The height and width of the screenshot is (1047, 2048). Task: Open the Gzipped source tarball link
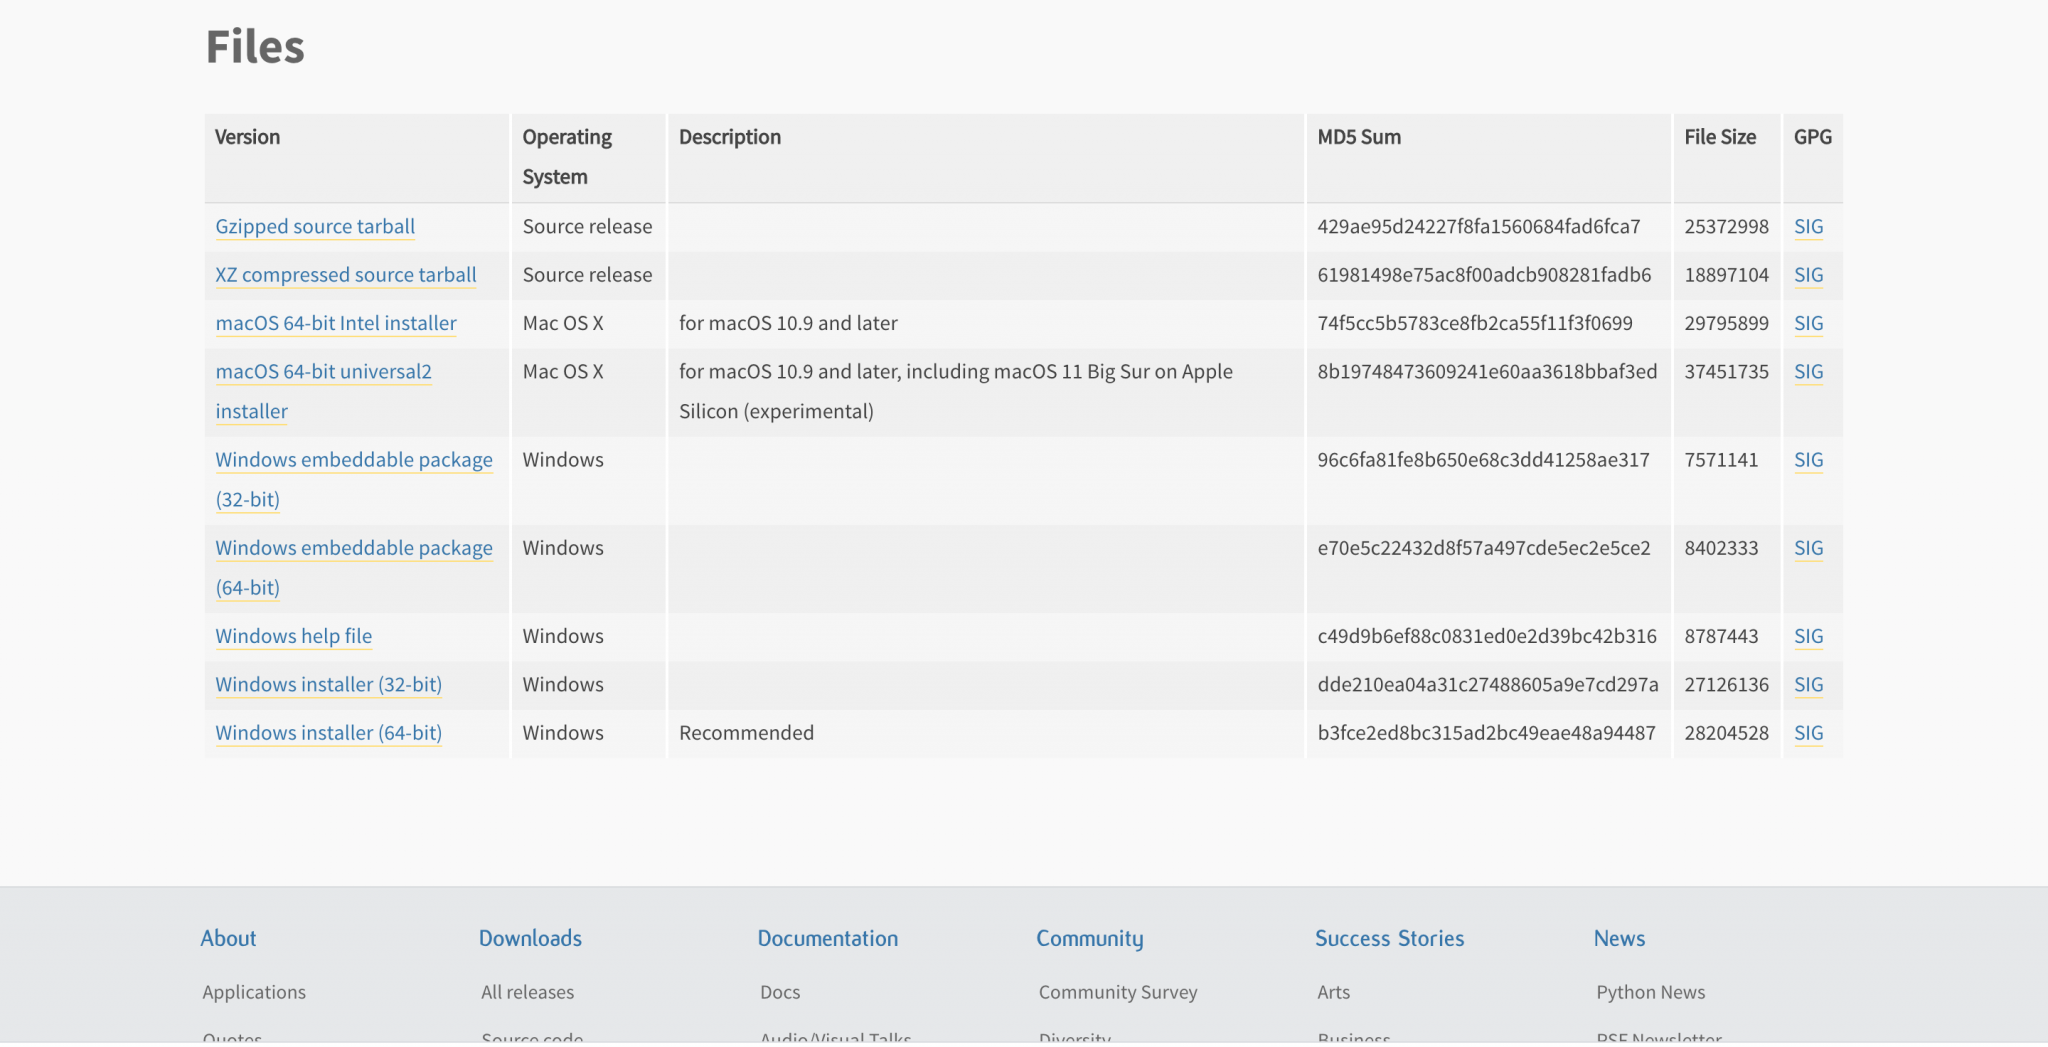315,227
